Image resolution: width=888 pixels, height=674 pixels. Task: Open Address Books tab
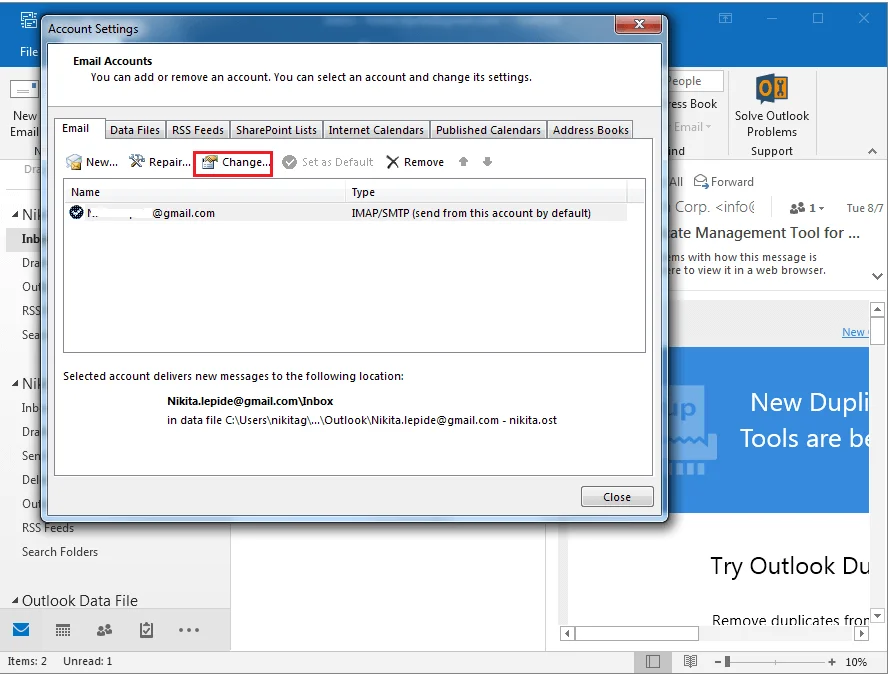point(591,130)
